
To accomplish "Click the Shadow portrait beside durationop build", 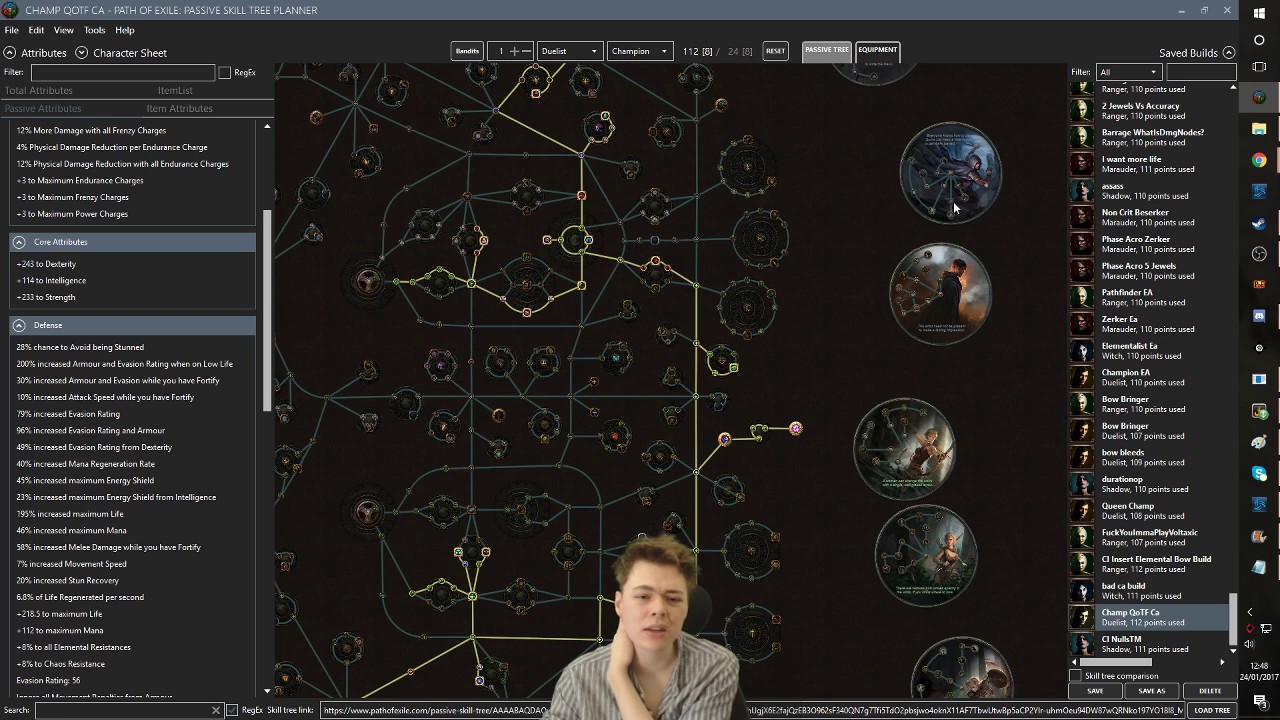I will pos(1082,484).
